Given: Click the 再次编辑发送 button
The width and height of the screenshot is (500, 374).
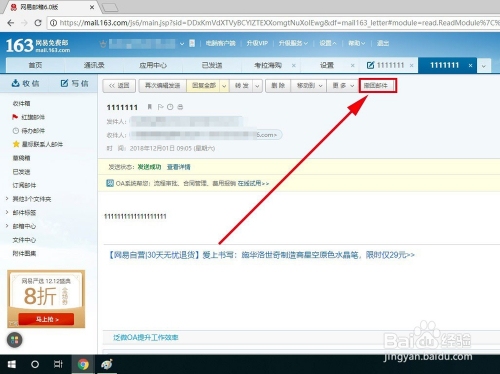Looking at the screenshot, I should pos(162,86).
